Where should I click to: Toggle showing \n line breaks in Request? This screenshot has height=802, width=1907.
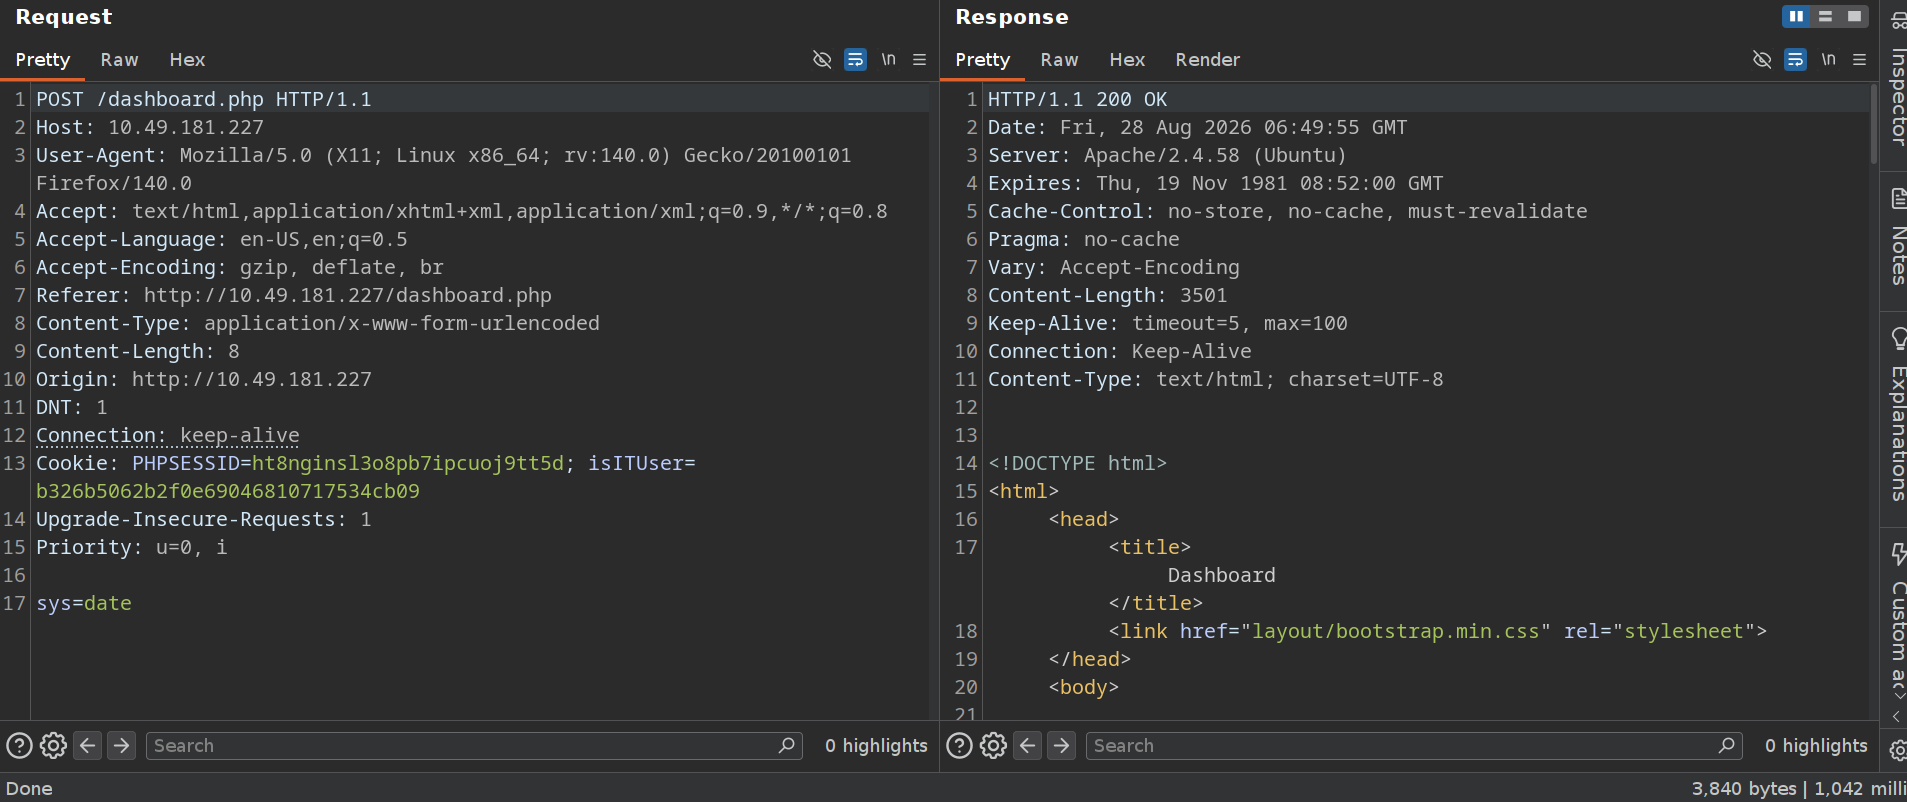[888, 59]
